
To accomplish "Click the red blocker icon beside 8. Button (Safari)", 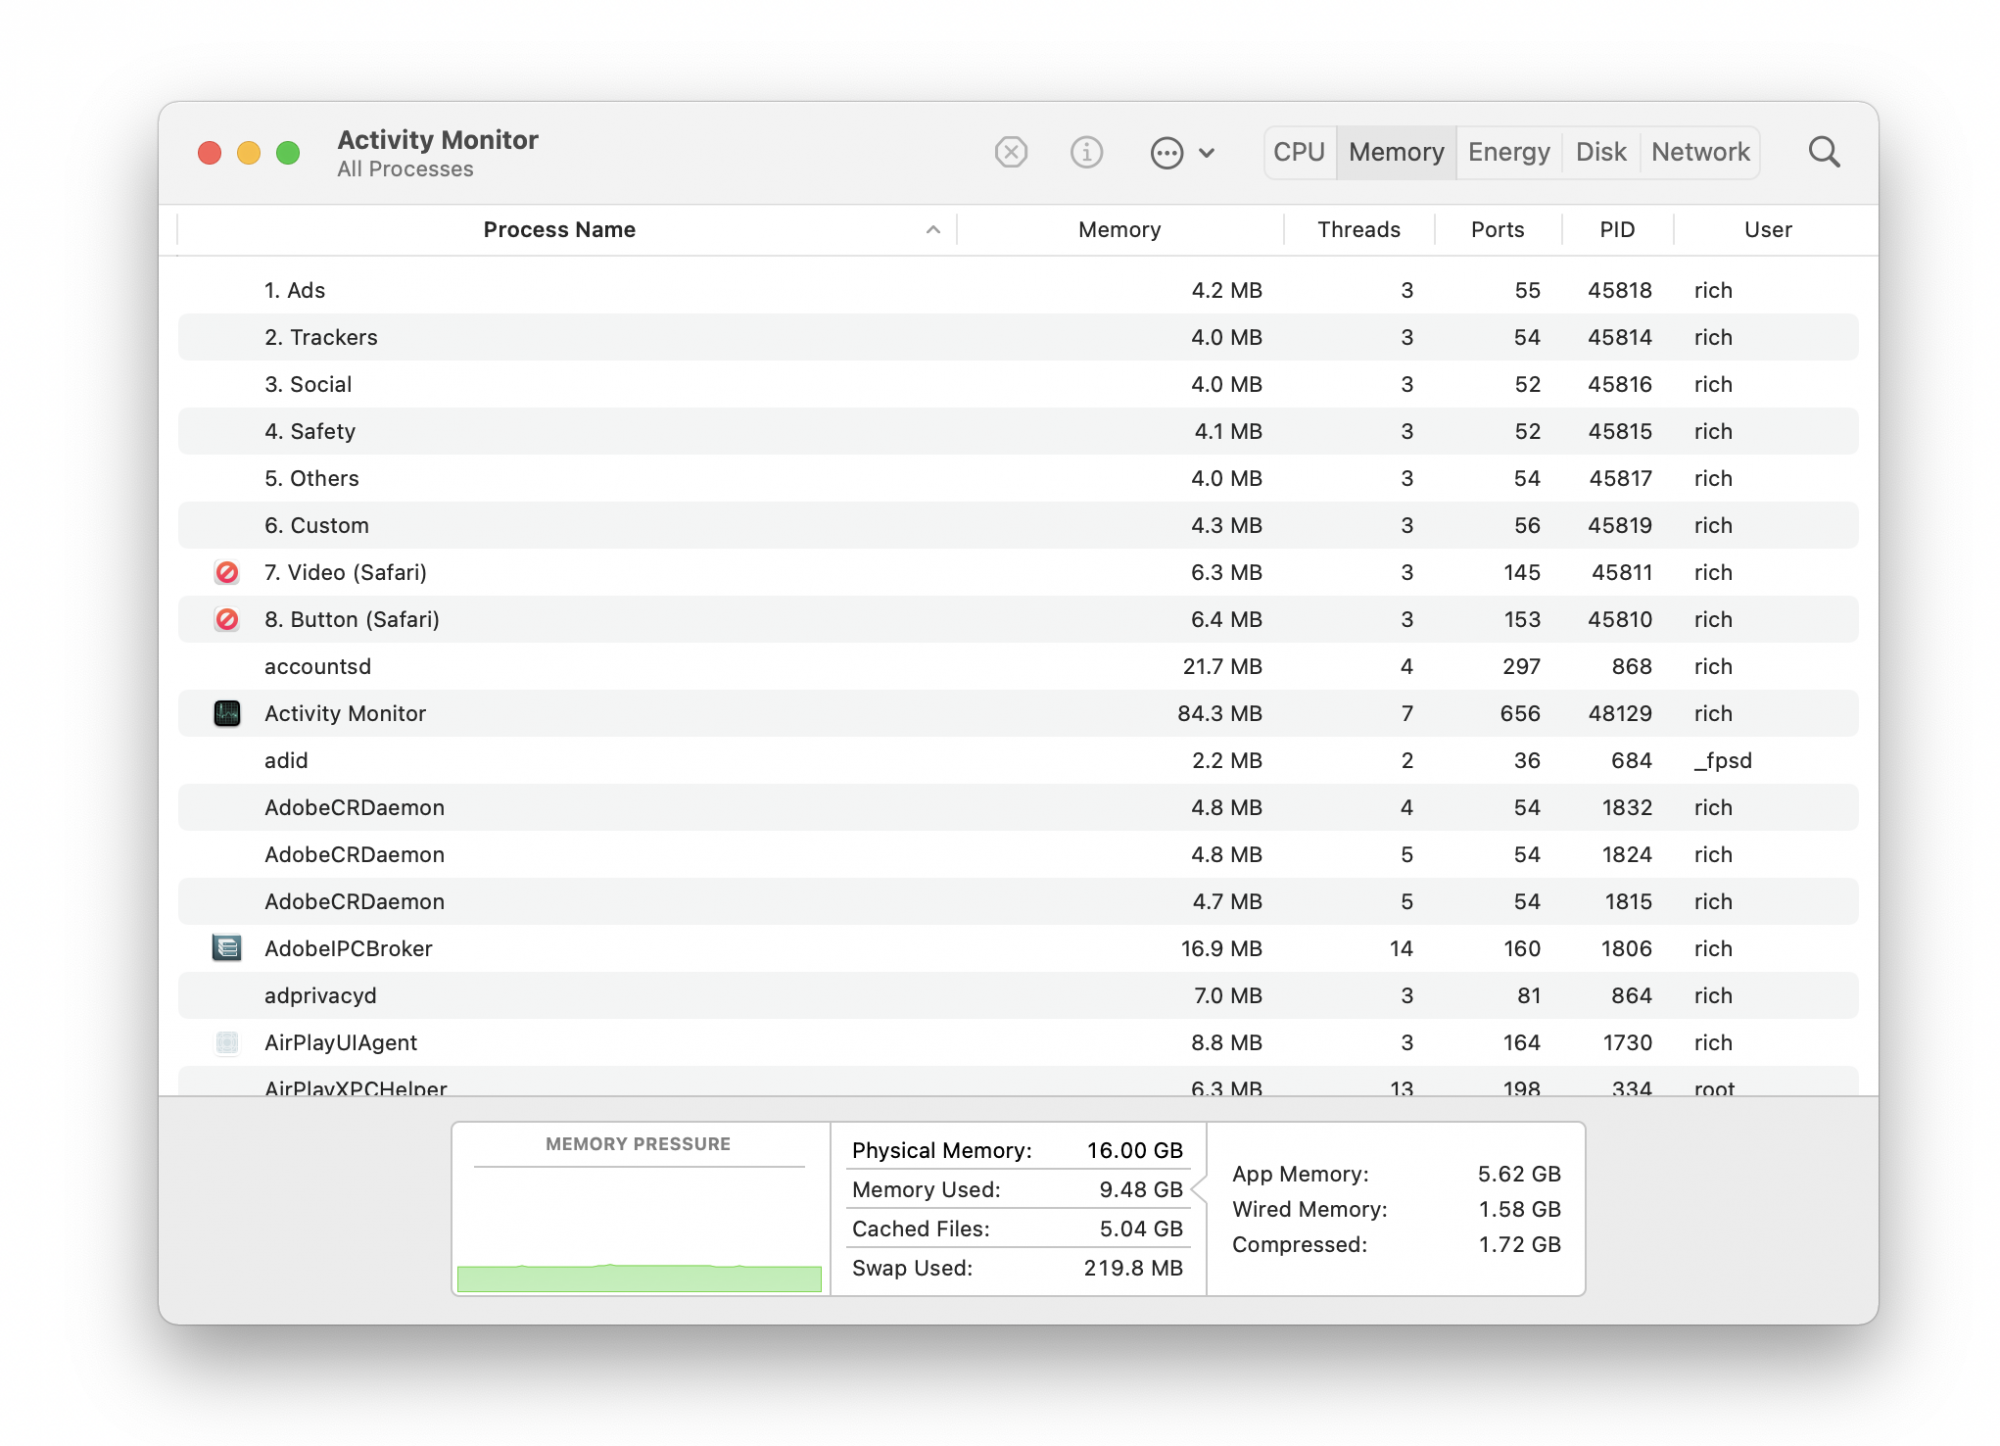I will (x=227, y=619).
